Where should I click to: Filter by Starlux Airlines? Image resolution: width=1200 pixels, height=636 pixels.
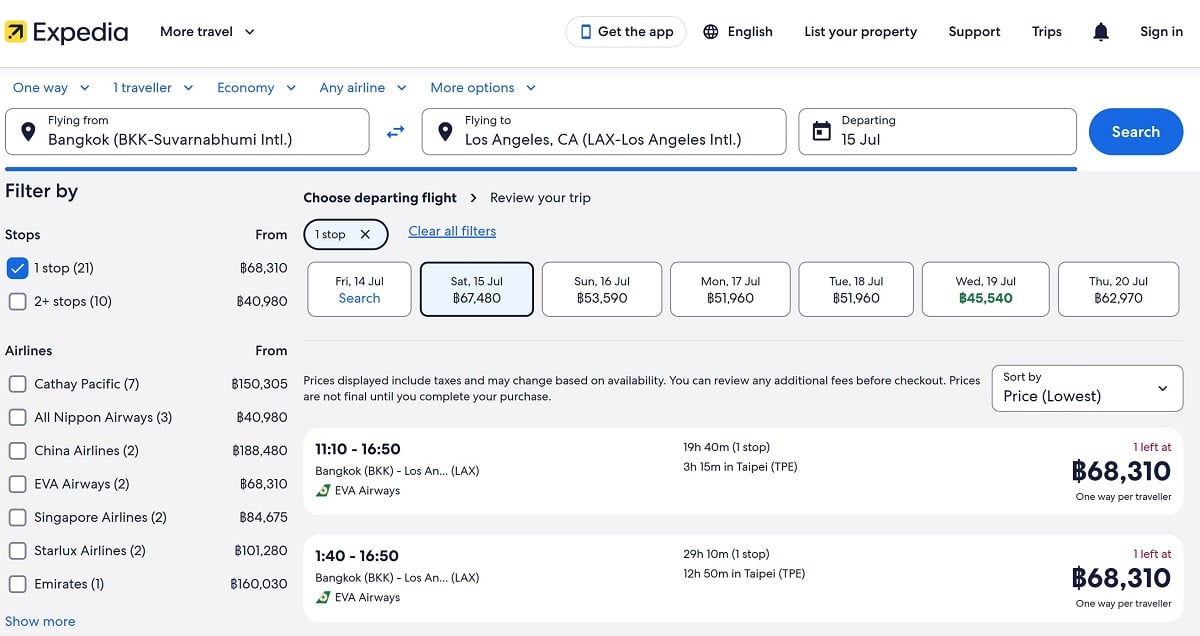[17, 551]
